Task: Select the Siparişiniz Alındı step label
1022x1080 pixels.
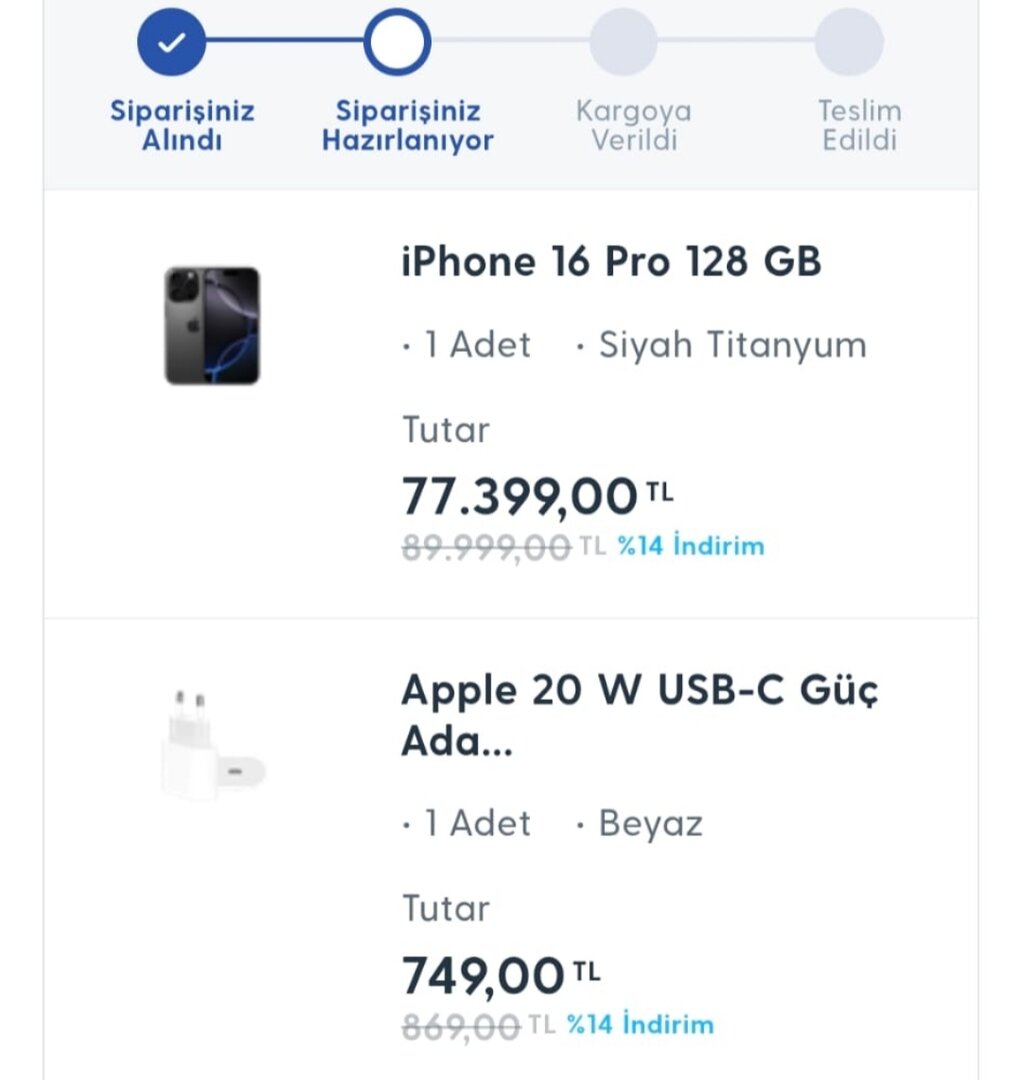Action: click(x=182, y=125)
